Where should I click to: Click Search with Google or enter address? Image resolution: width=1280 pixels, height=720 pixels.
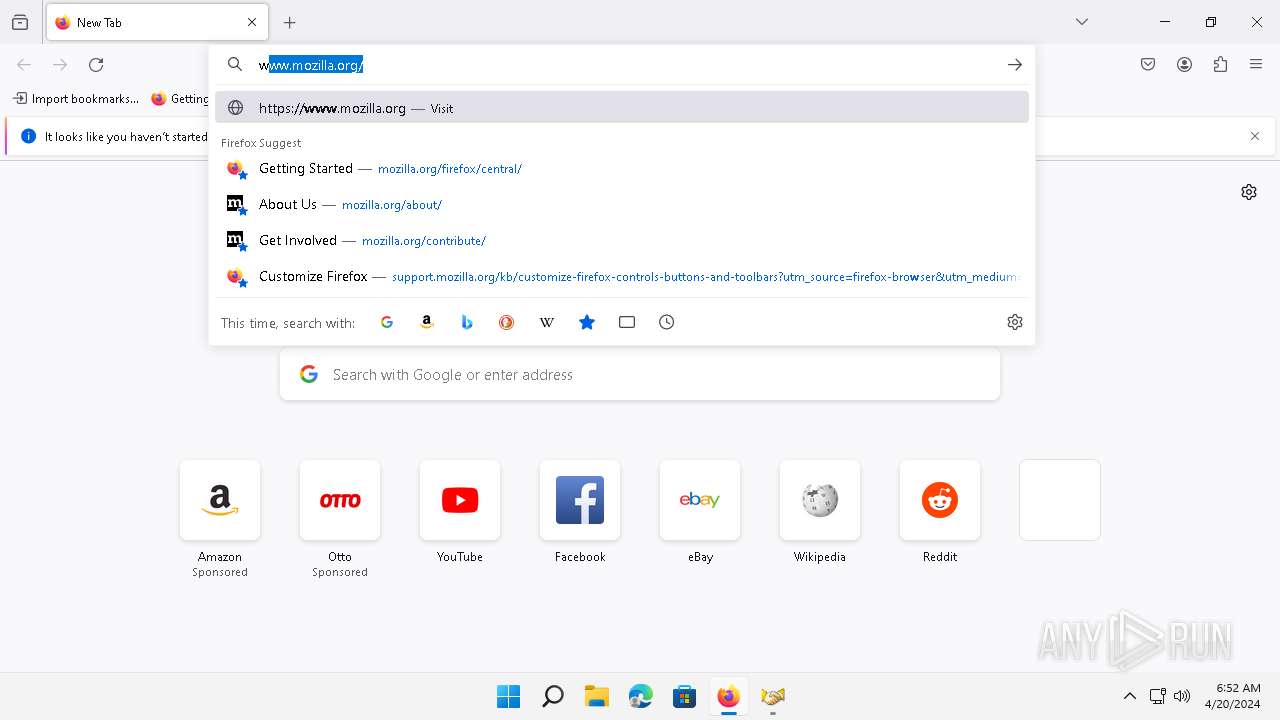(640, 375)
